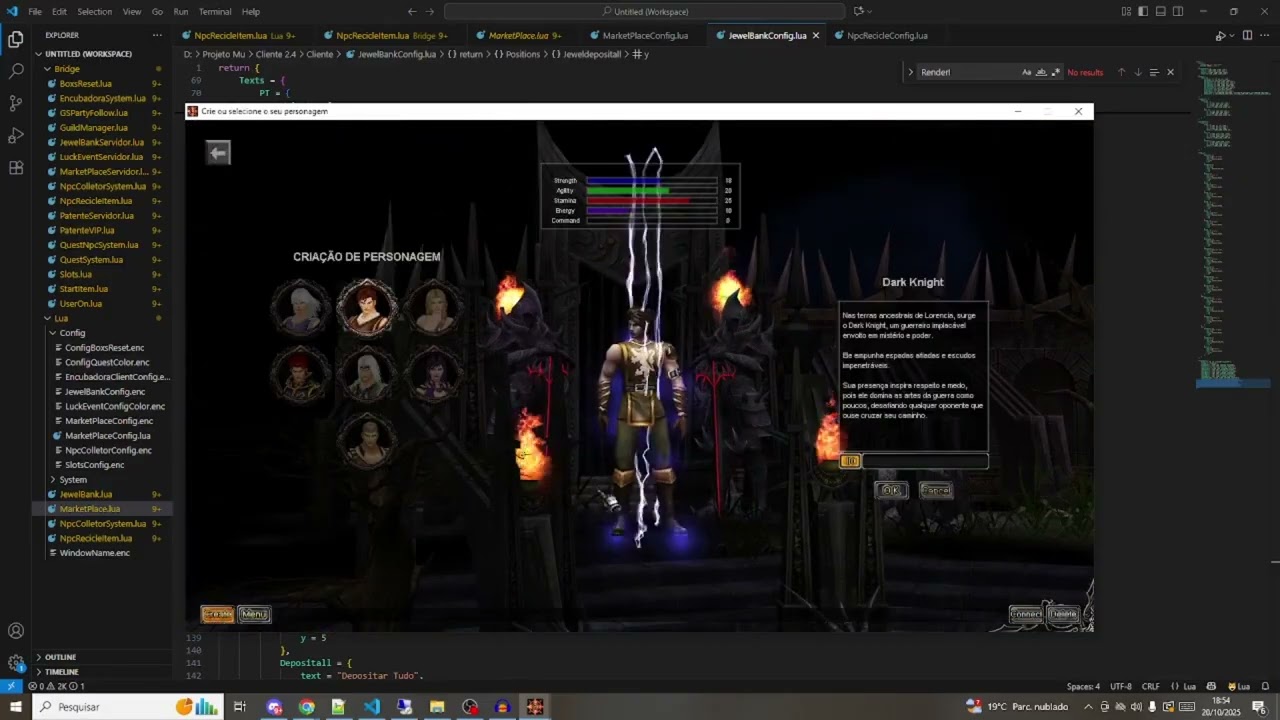Collapse the Bridge folder
The image size is (1280, 720).
pyautogui.click(x=66, y=69)
